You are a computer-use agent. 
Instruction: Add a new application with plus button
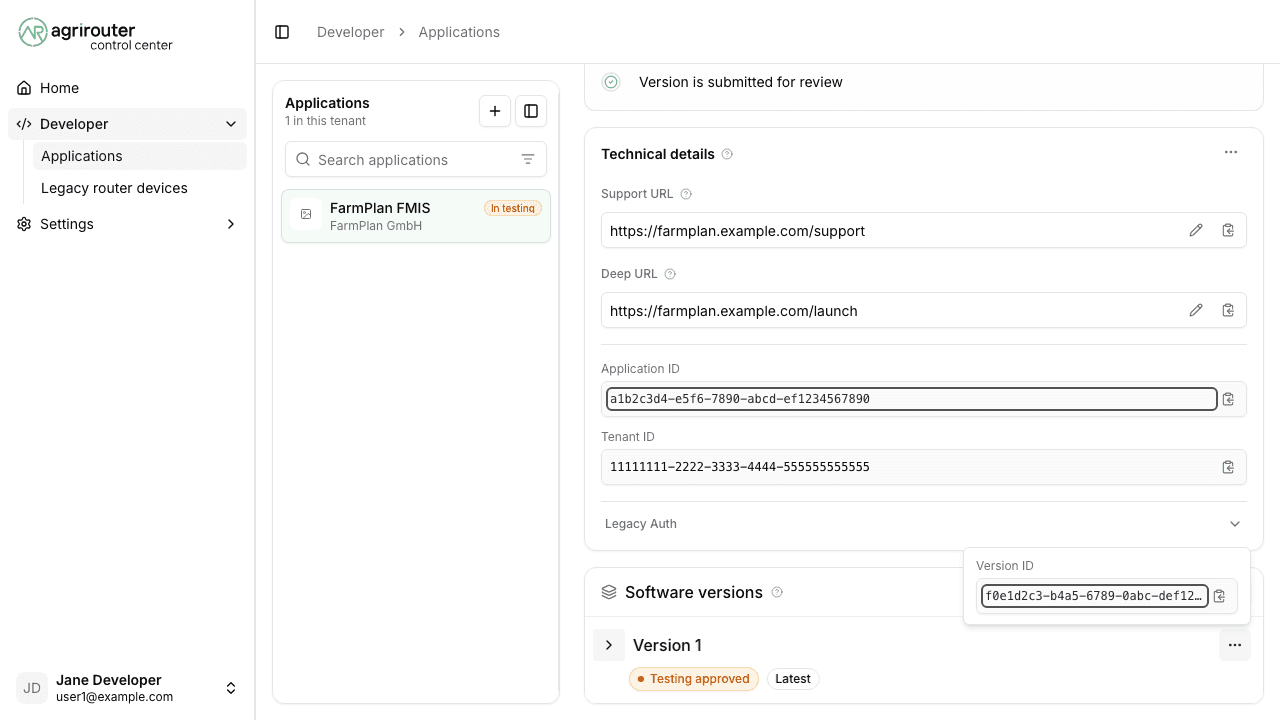coord(495,111)
